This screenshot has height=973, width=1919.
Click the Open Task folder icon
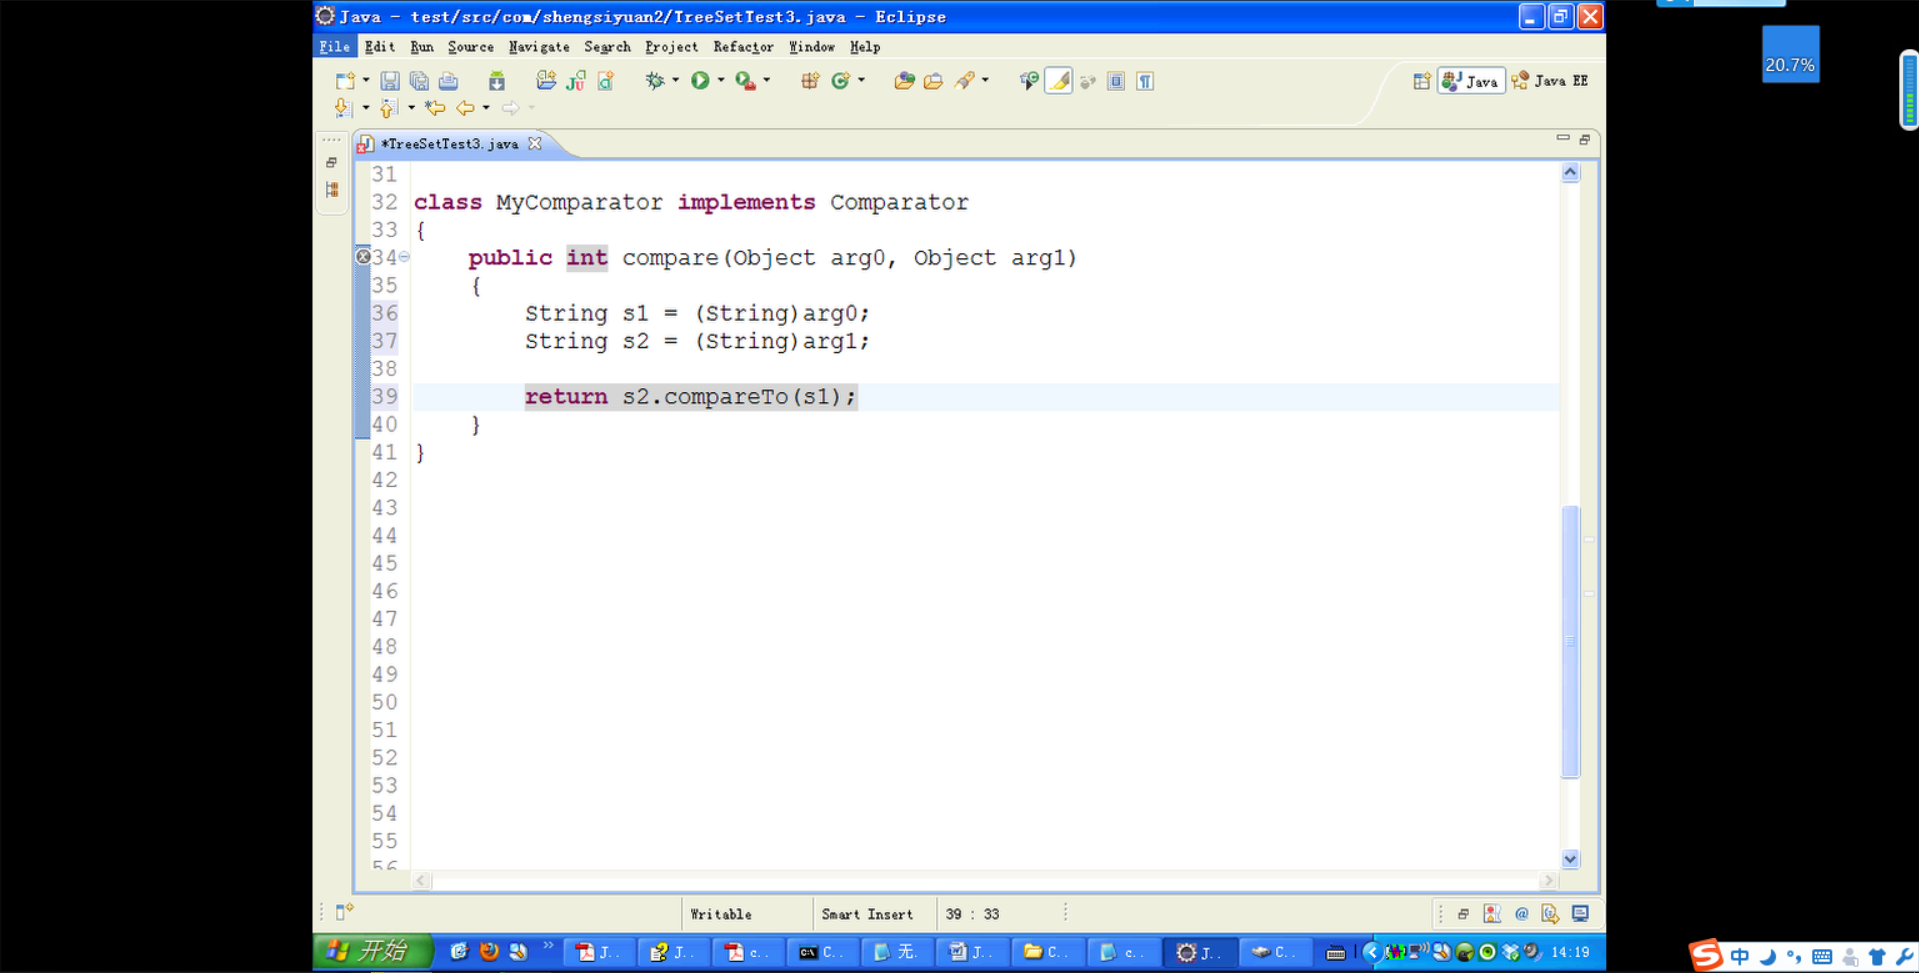933,81
